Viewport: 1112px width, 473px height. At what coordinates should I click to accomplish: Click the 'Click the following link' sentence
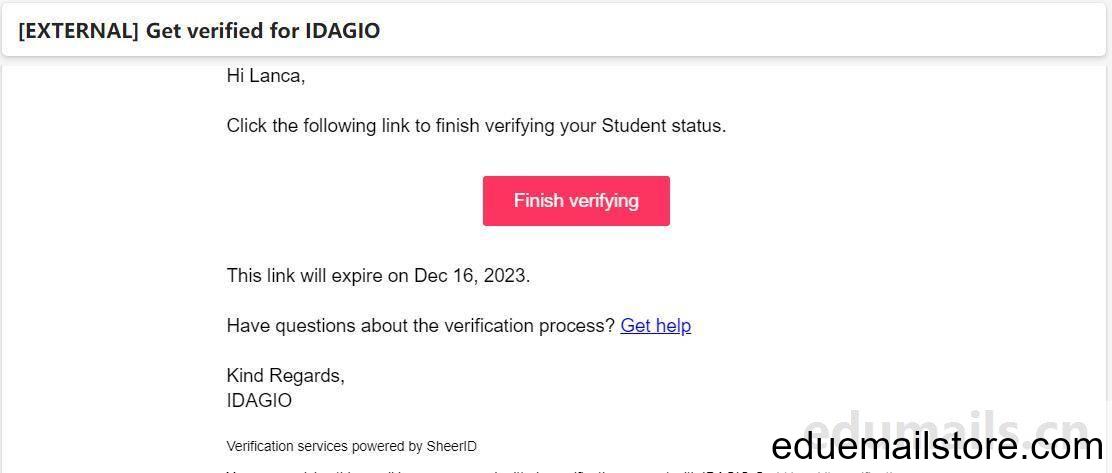click(x=477, y=126)
